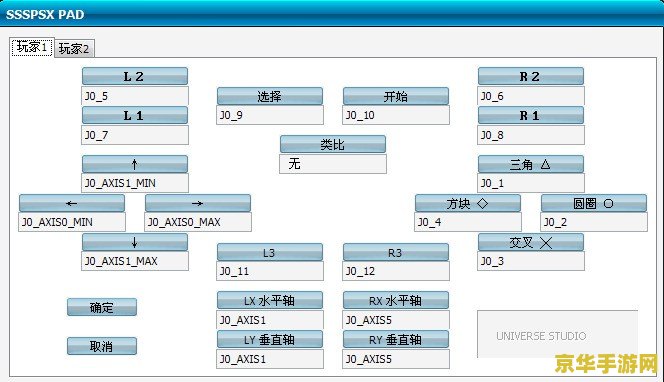This screenshot has width=664, height=382.
Task: Select the J0_AXIS1 field under LX 水平轴
Action: click(270, 320)
